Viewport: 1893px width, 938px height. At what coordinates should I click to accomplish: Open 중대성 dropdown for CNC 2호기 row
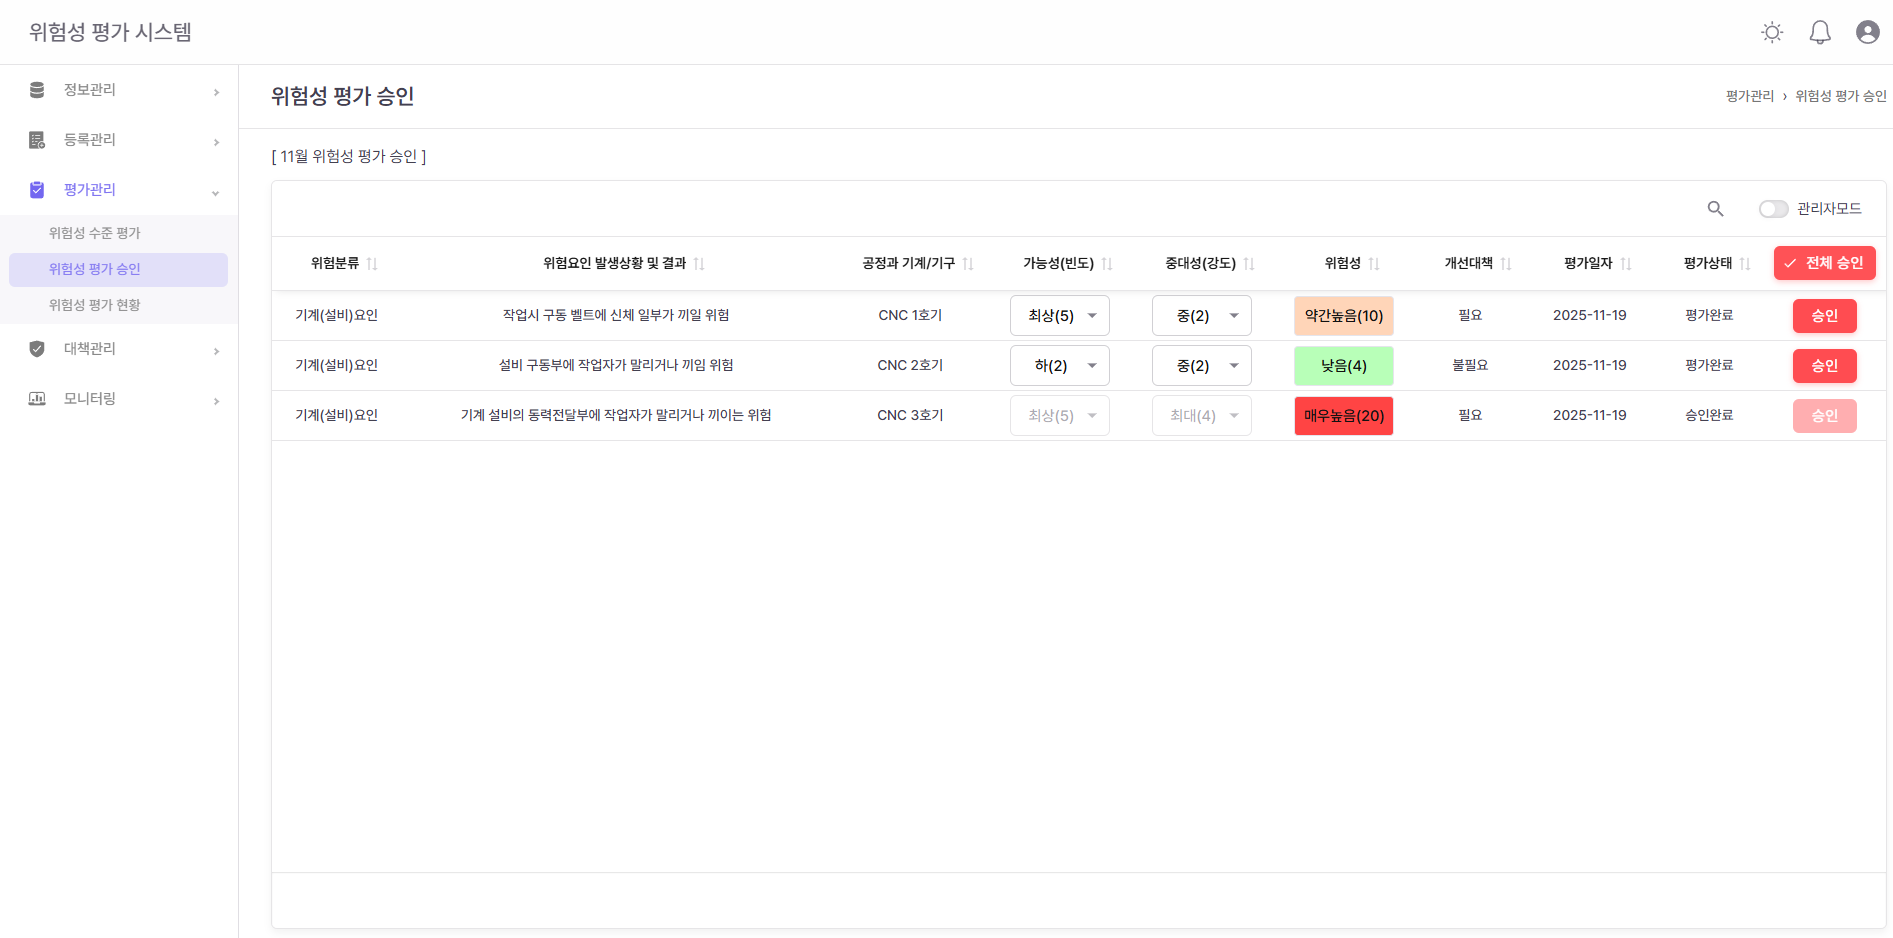point(1201,366)
